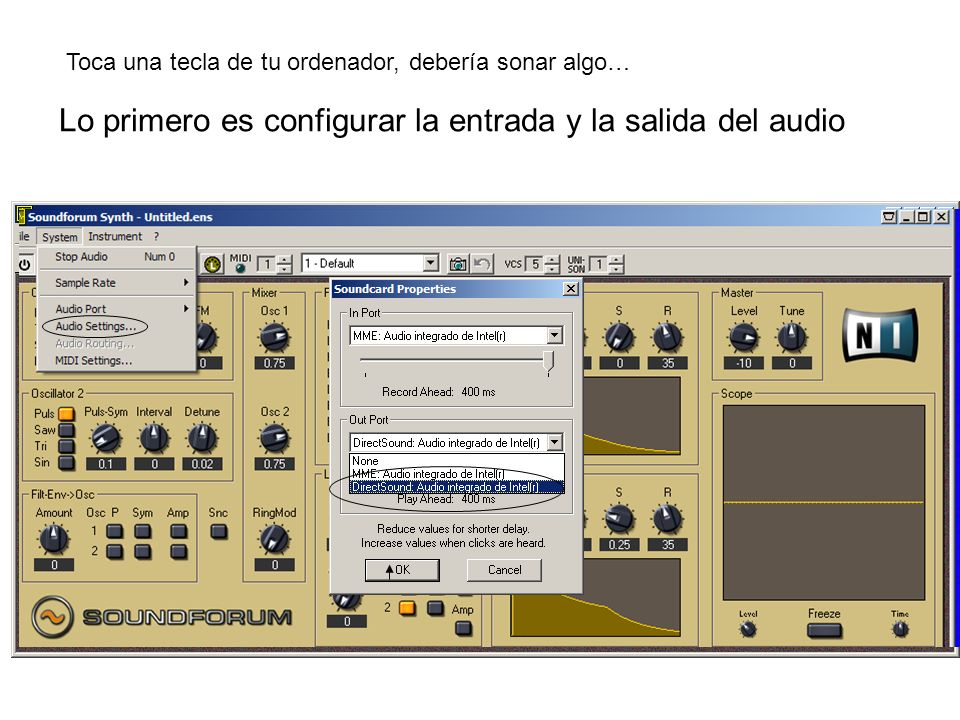Adjust the Oscillator 2 Detune knob
The image size is (960, 720).
click(202, 438)
